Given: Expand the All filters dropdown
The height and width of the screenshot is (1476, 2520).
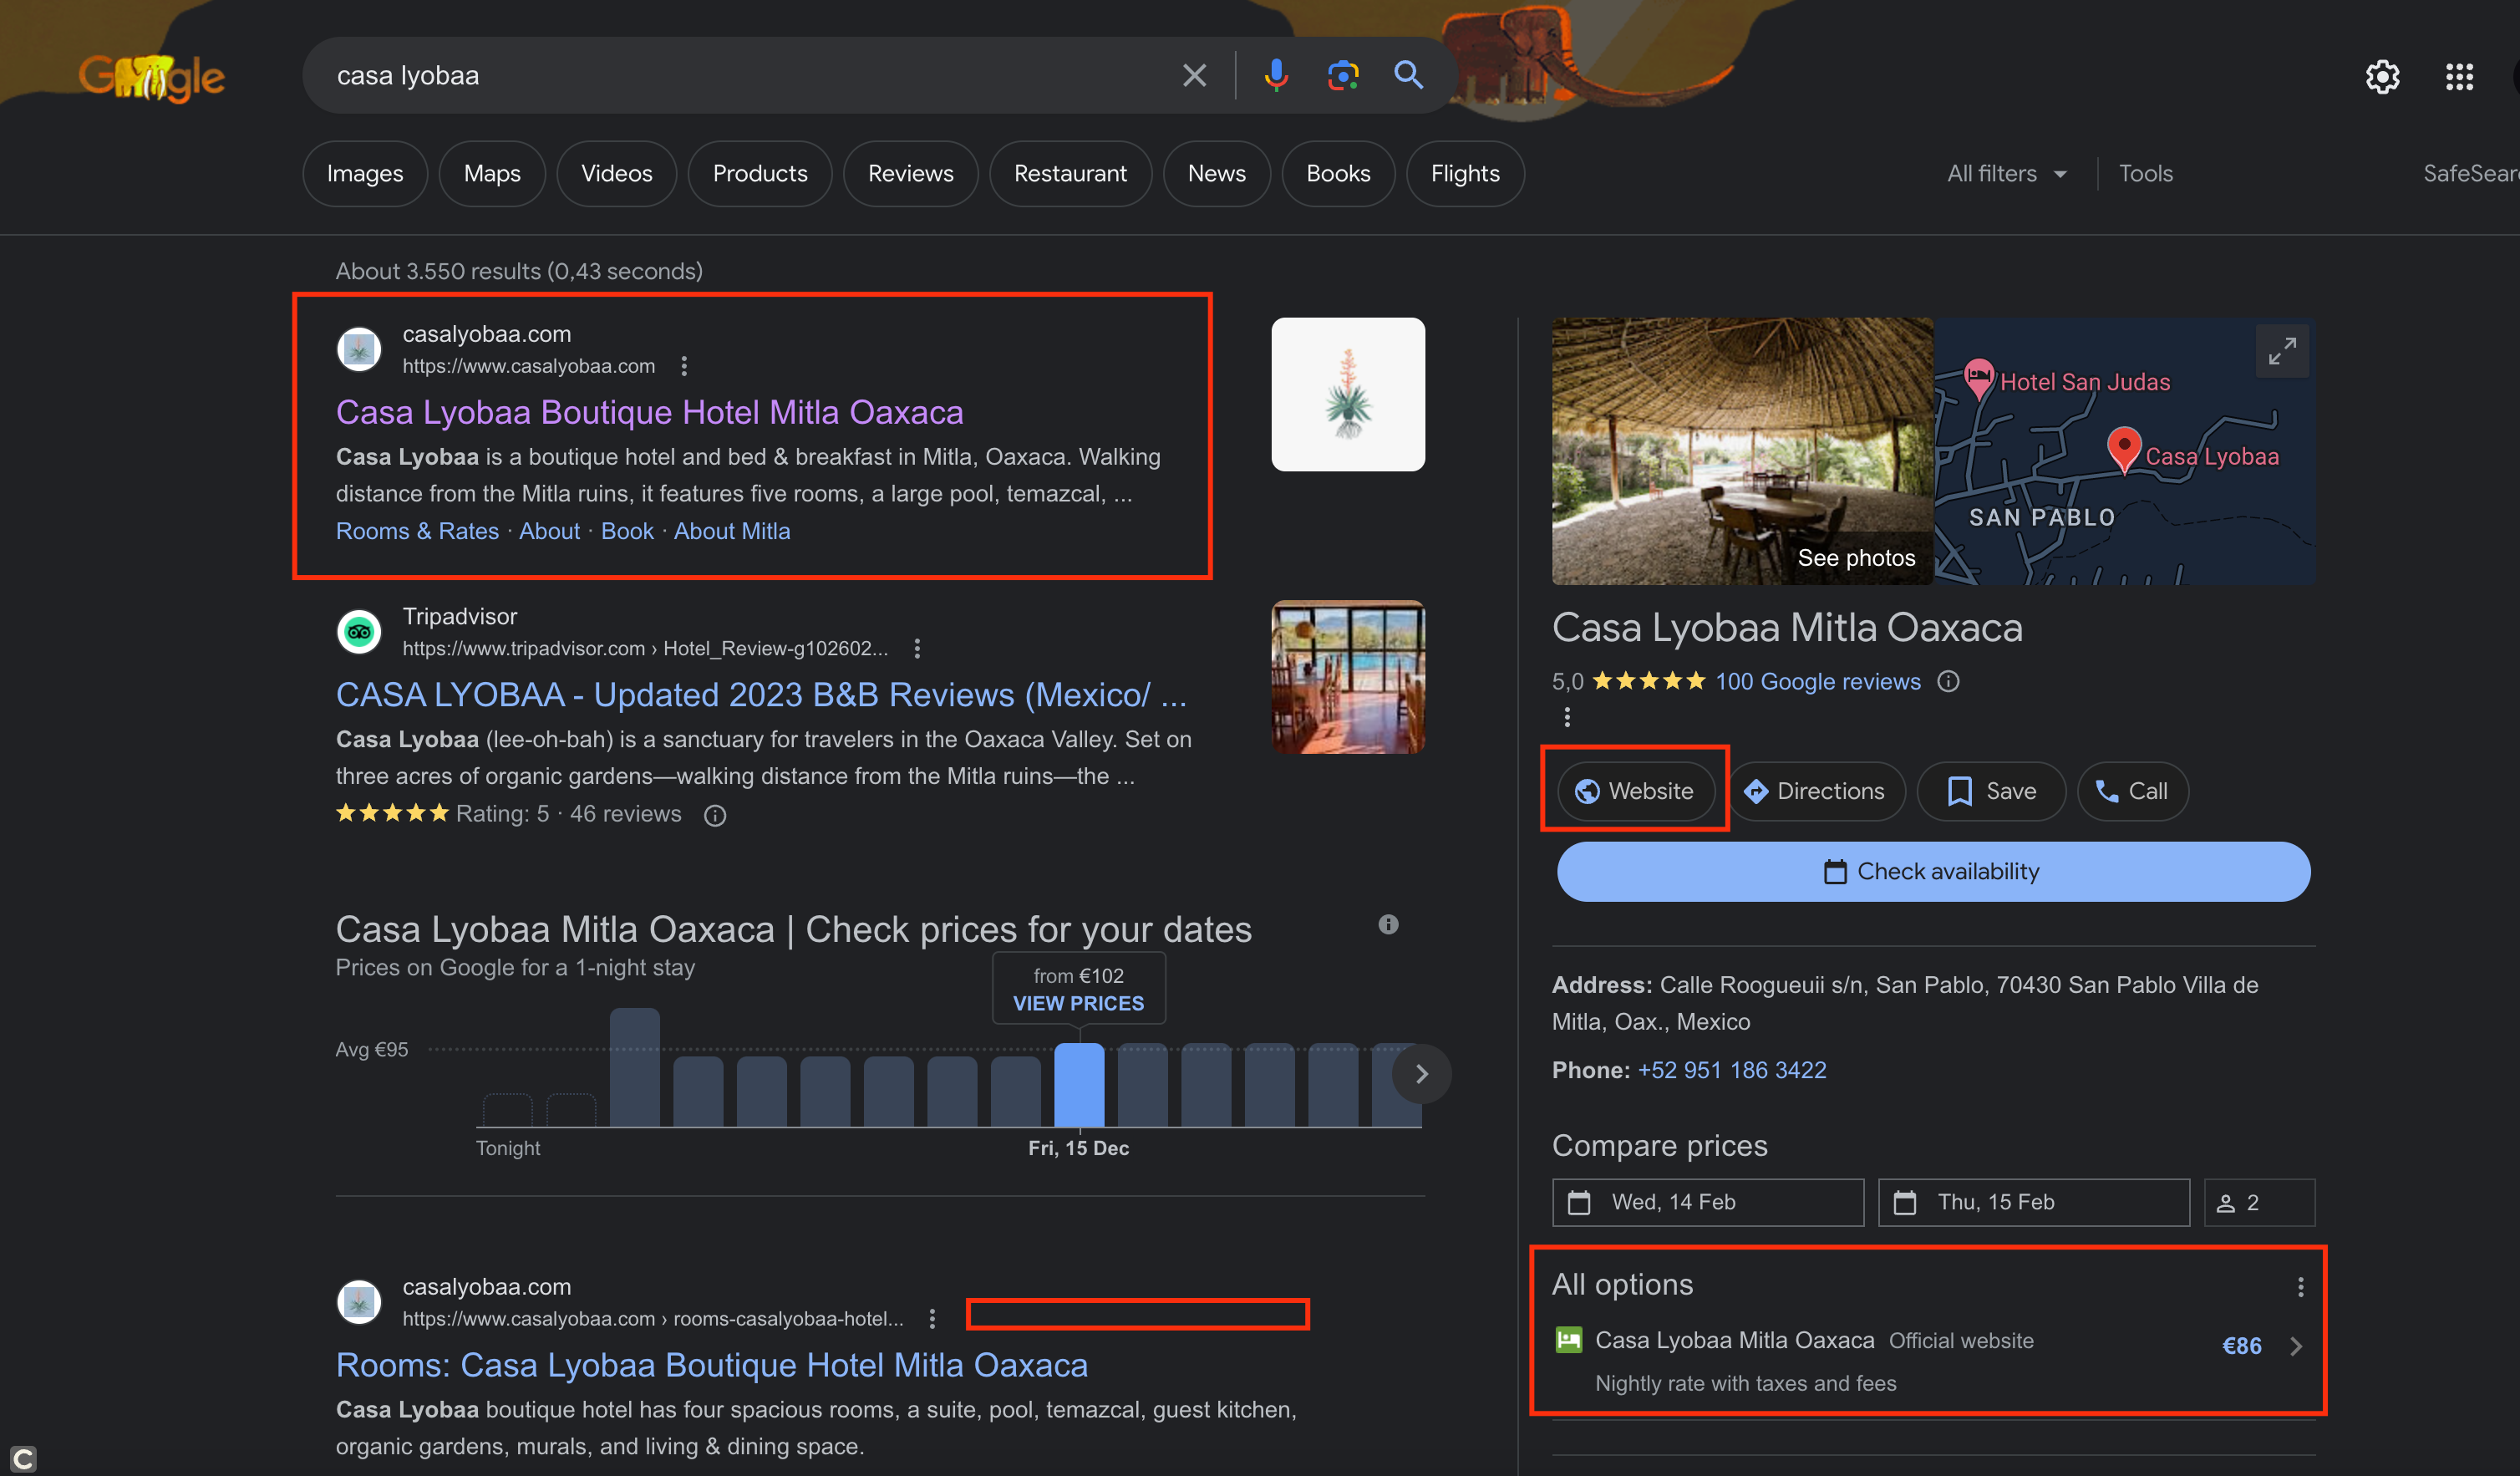Looking at the screenshot, I should click(2006, 174).
